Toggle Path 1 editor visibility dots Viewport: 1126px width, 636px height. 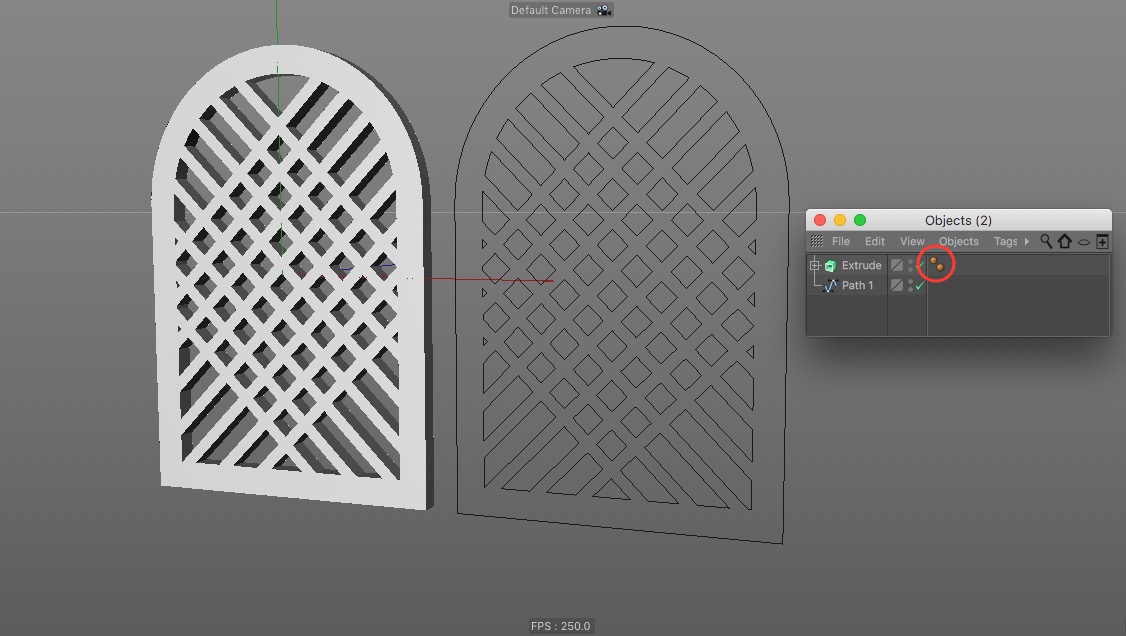[x=910, y=285]
